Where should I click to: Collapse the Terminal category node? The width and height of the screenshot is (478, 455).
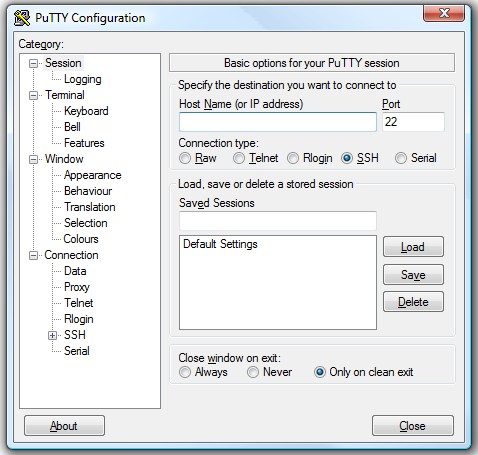(33, 95)
